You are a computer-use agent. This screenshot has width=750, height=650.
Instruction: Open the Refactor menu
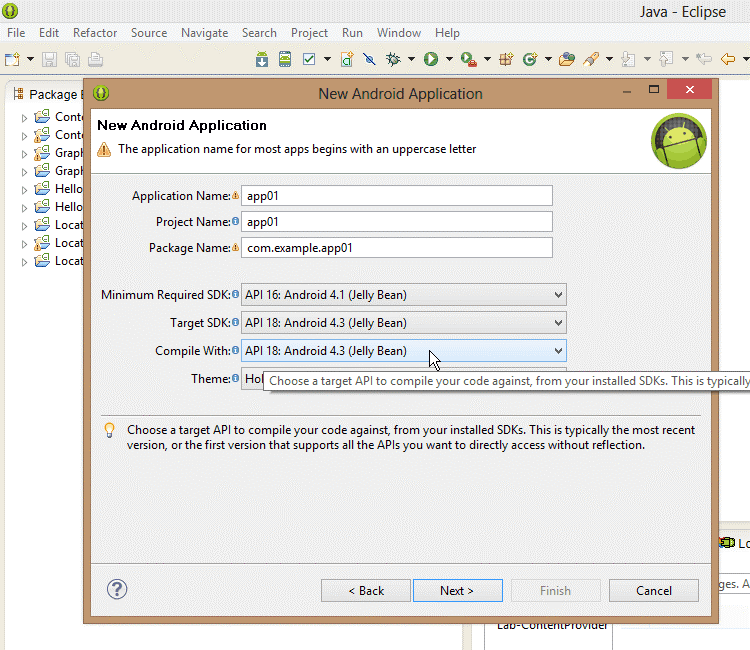pos(95,33)
